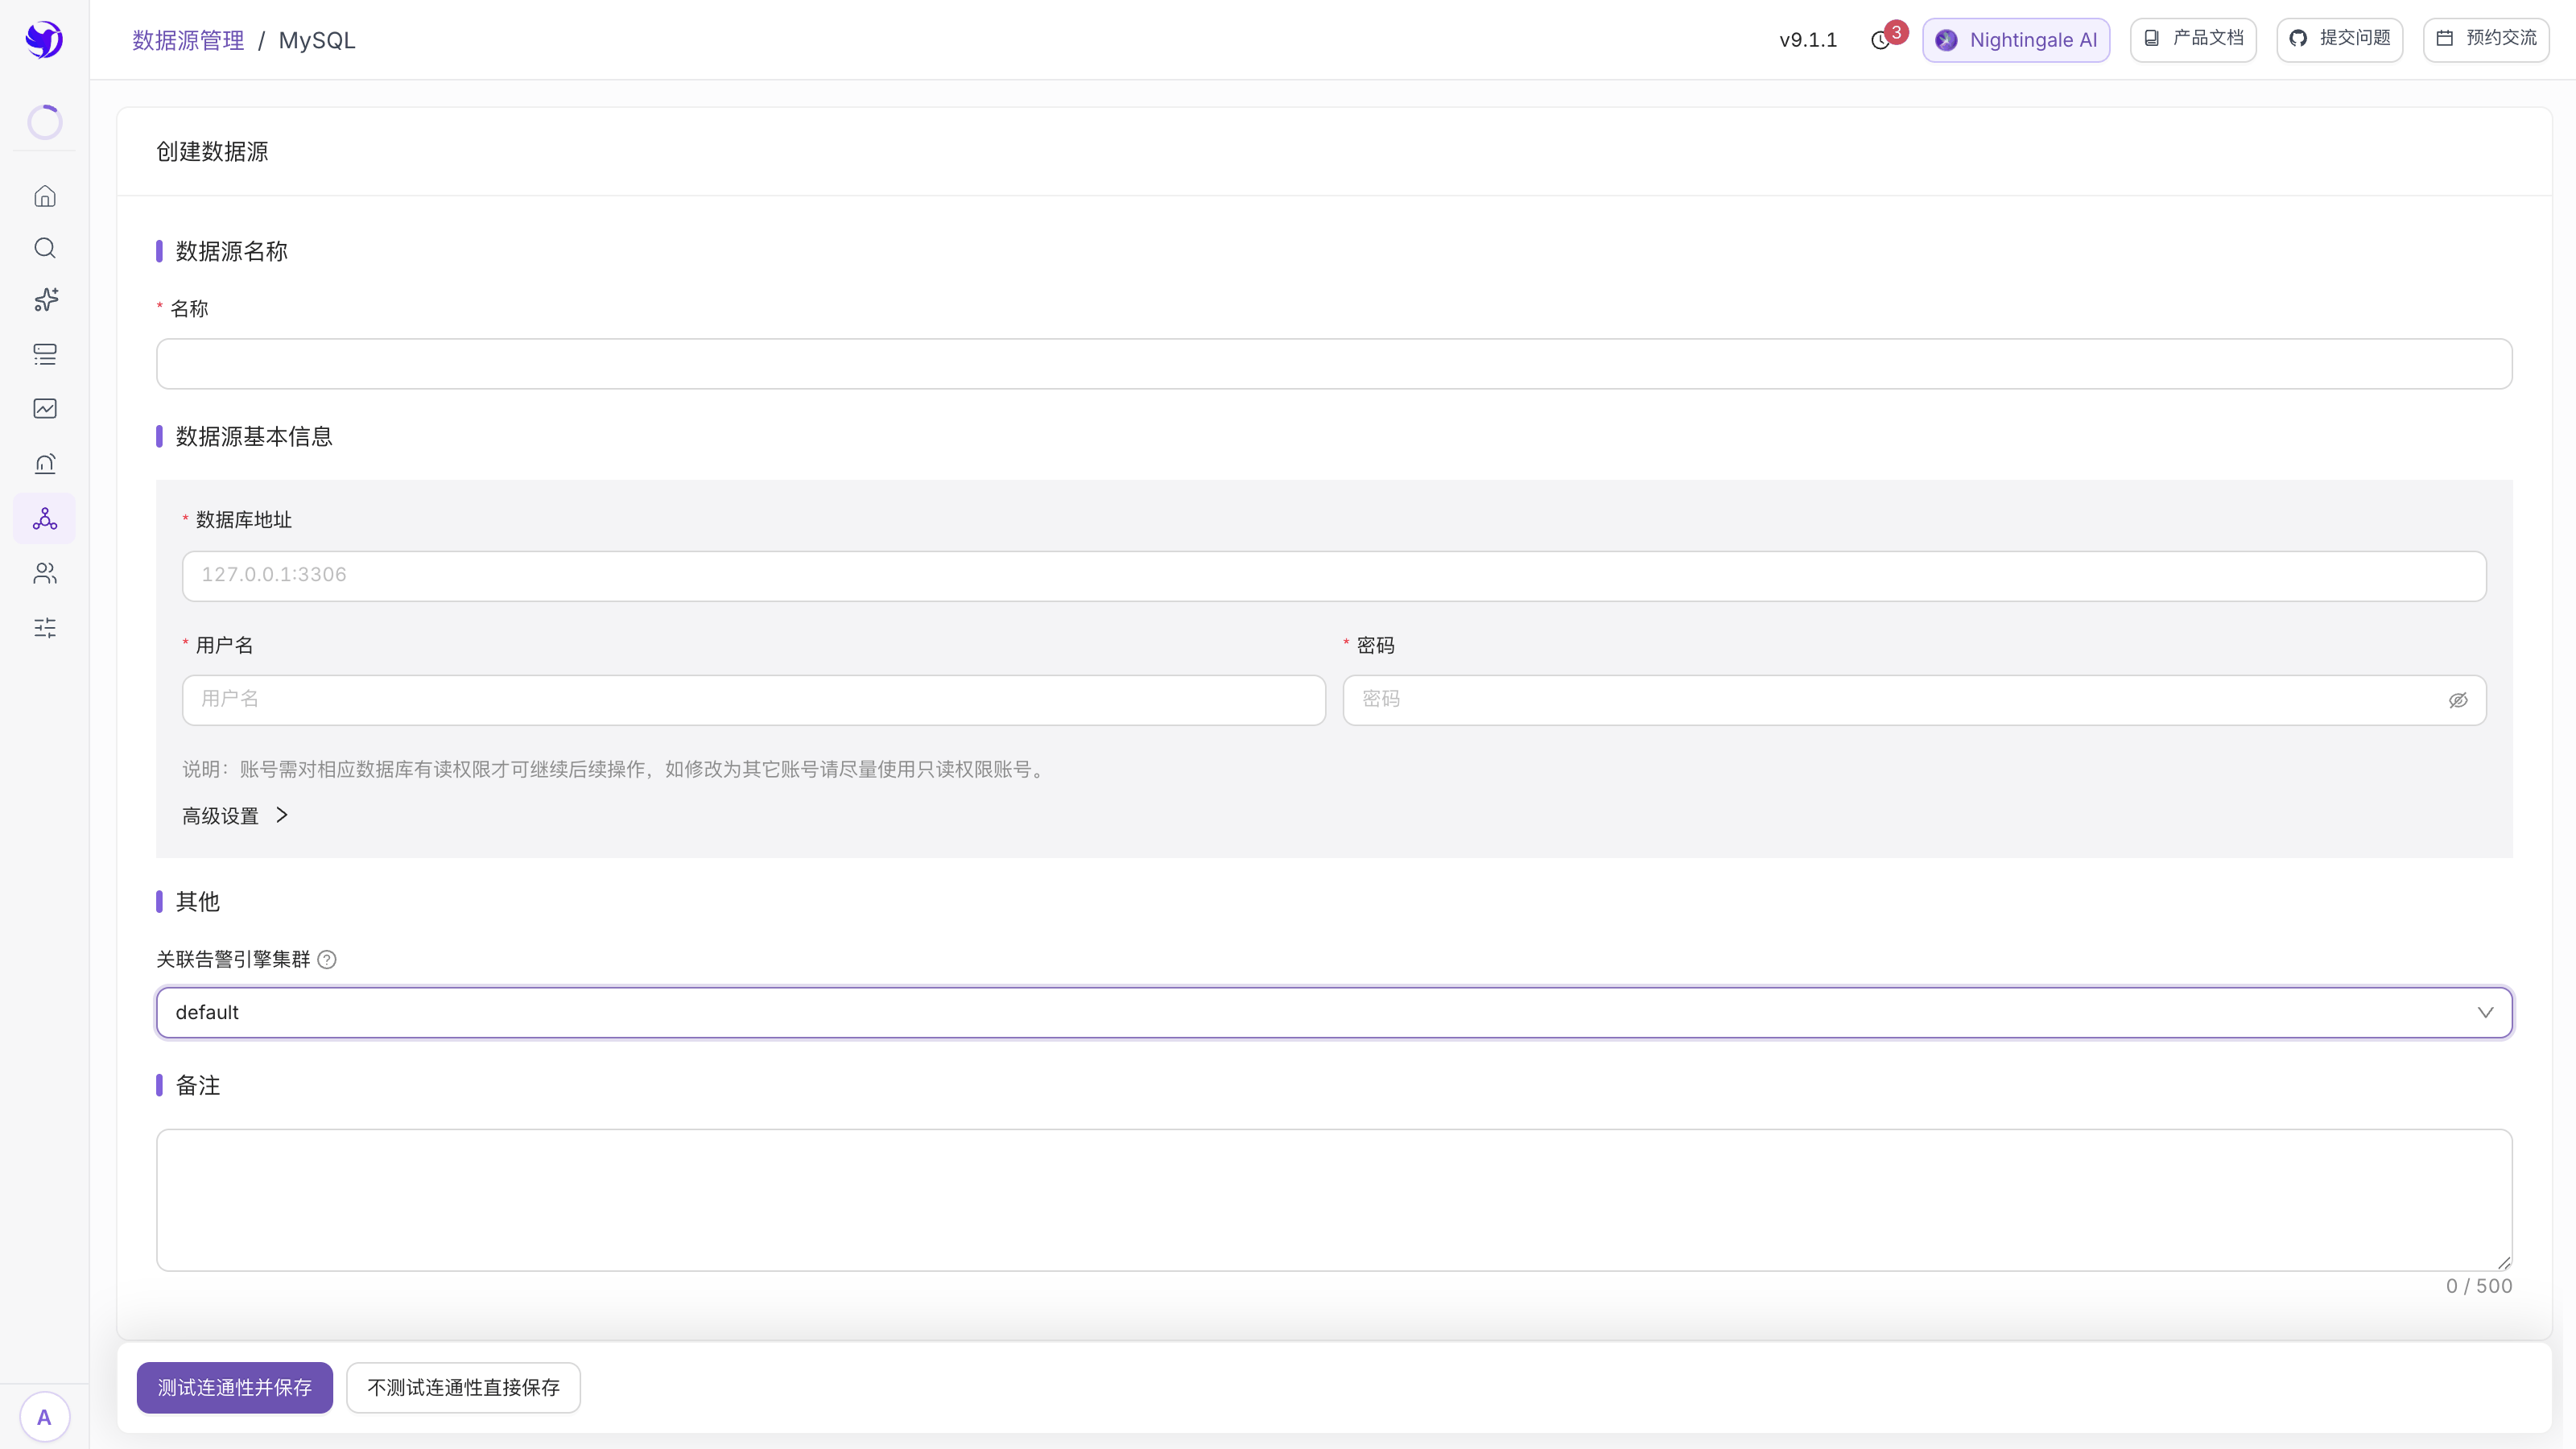Open the search magnifier in sidebar
This screenshot has width=2576, height=1449.
(45, 248)
